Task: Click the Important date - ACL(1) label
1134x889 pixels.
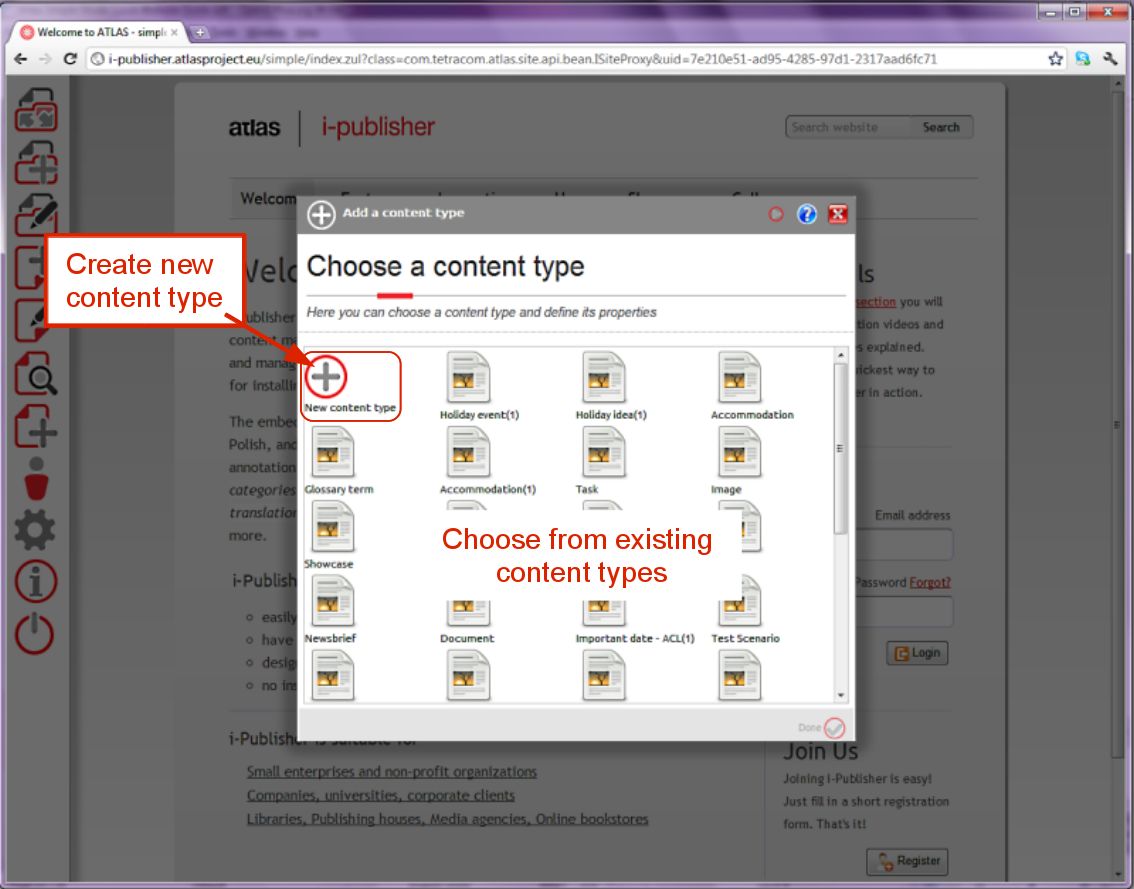Action: [x=635, y=639]
